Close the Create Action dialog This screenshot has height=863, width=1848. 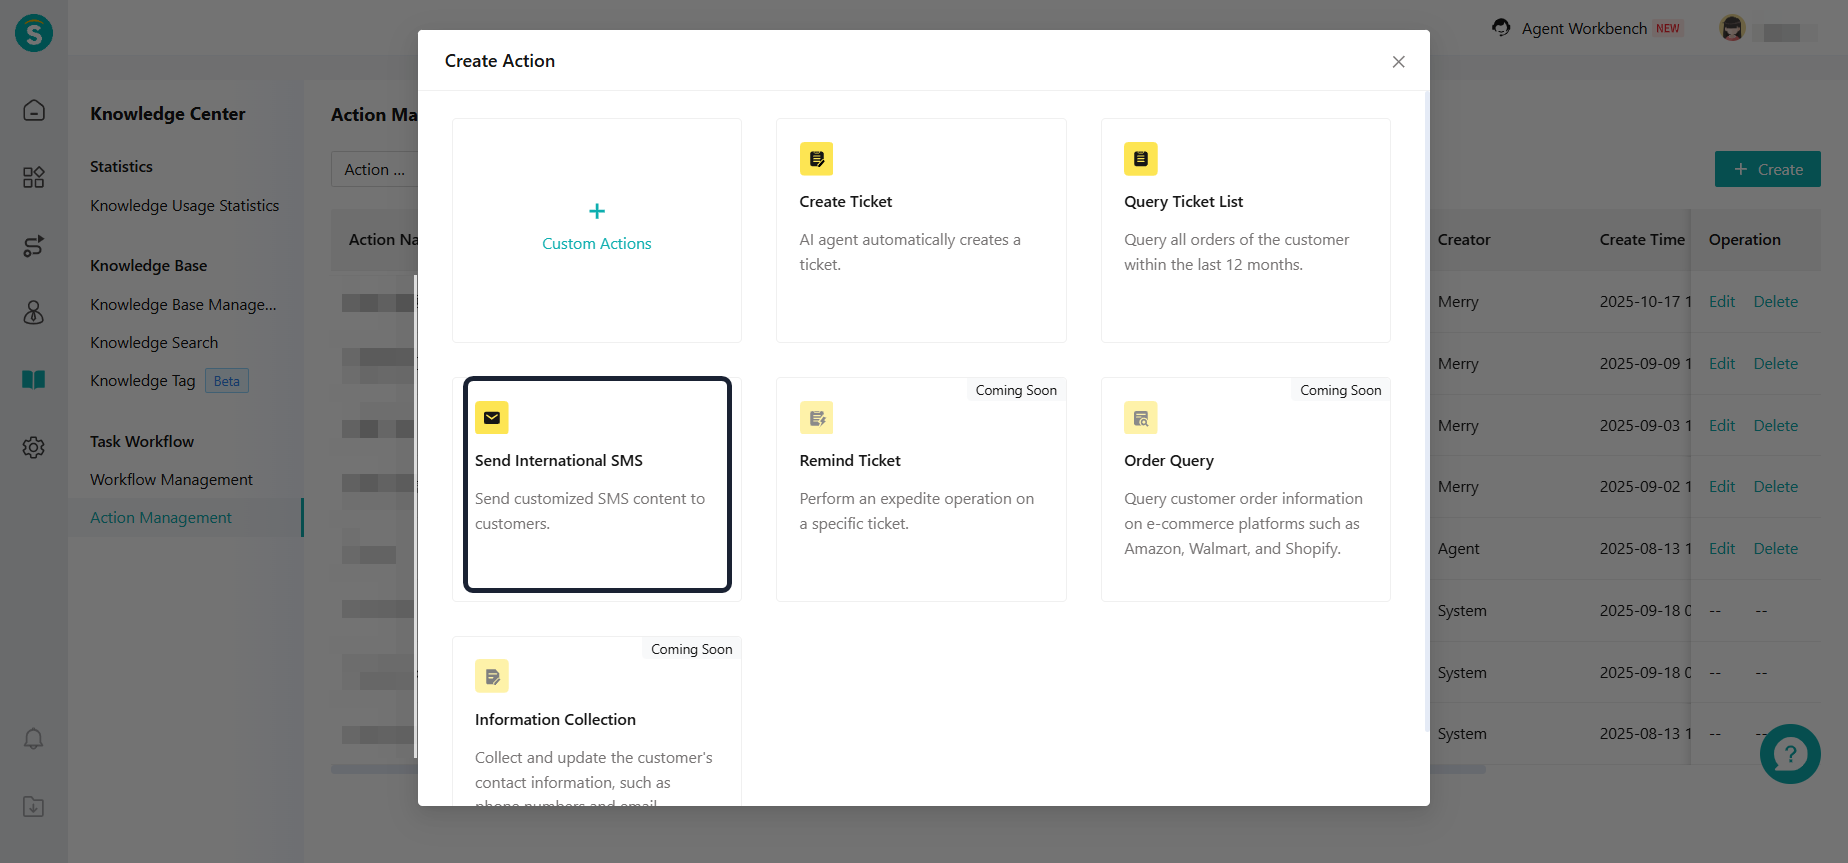click(x=1398, y=62)
